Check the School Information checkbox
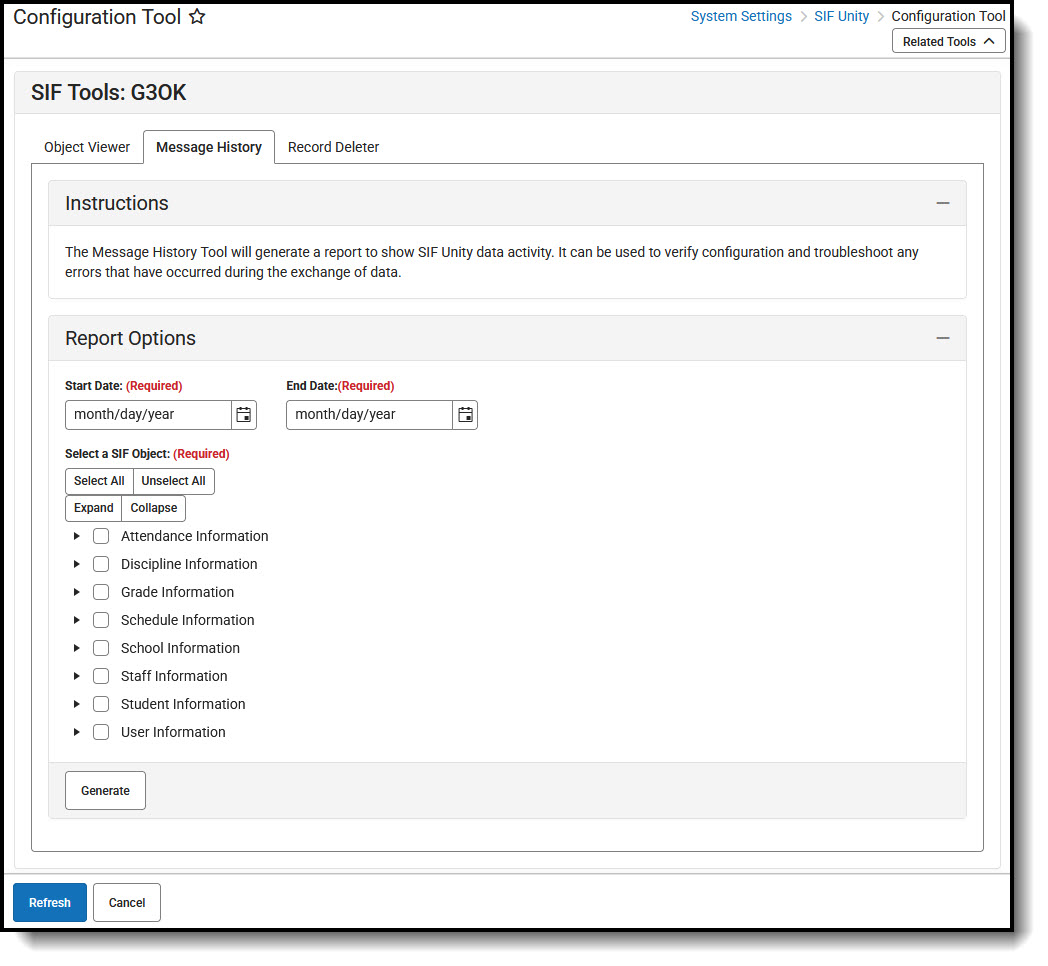Viewport: 1048px width, 966px height. 101,648
